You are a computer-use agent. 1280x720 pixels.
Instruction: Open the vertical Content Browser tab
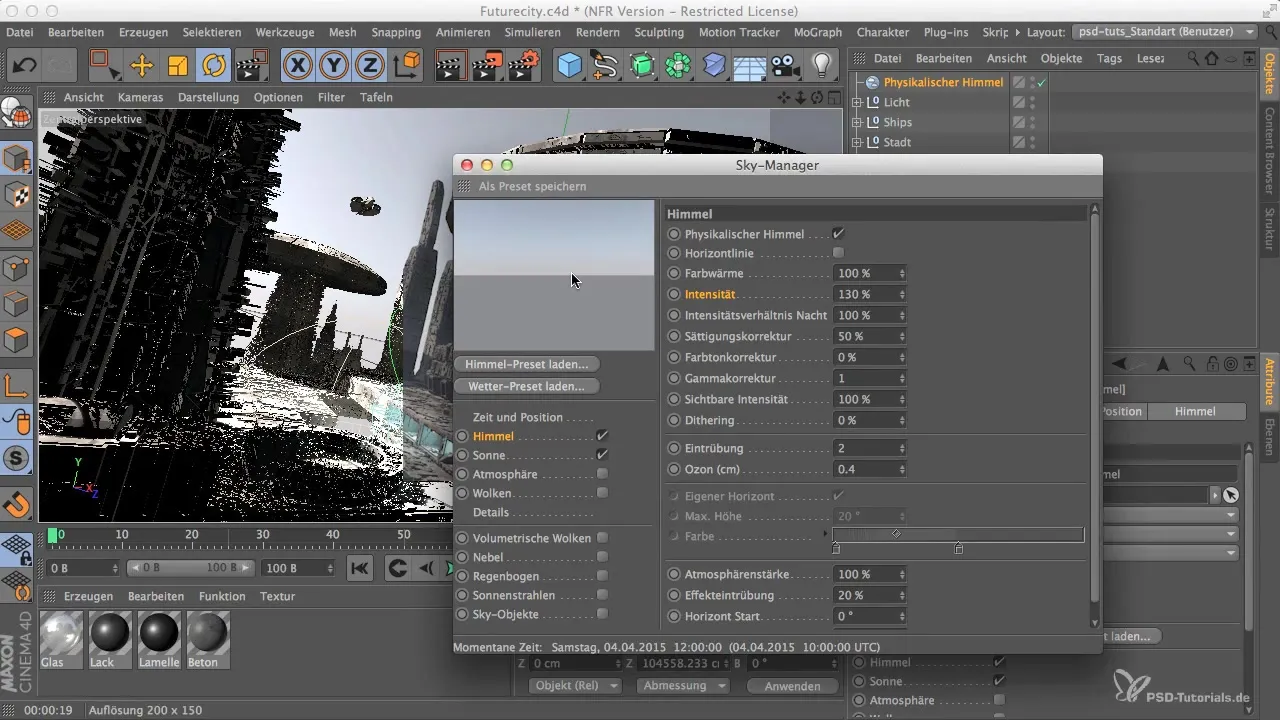pyautogui.click(x=1270, y=149)
